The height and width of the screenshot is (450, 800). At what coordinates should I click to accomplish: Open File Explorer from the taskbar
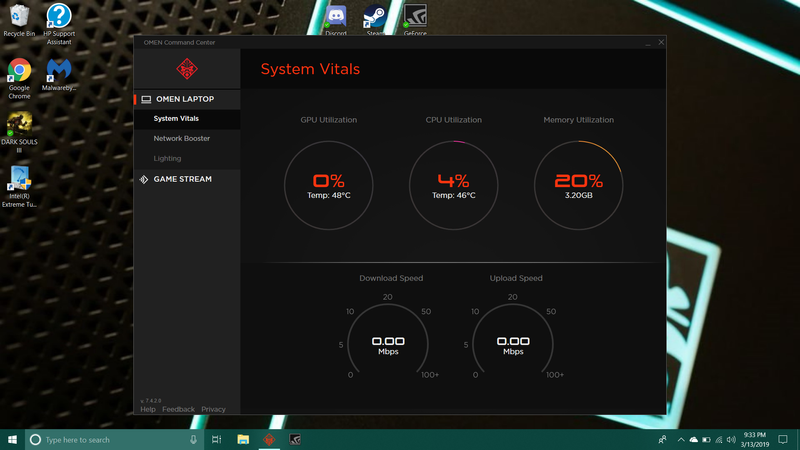tap(243, 439)
